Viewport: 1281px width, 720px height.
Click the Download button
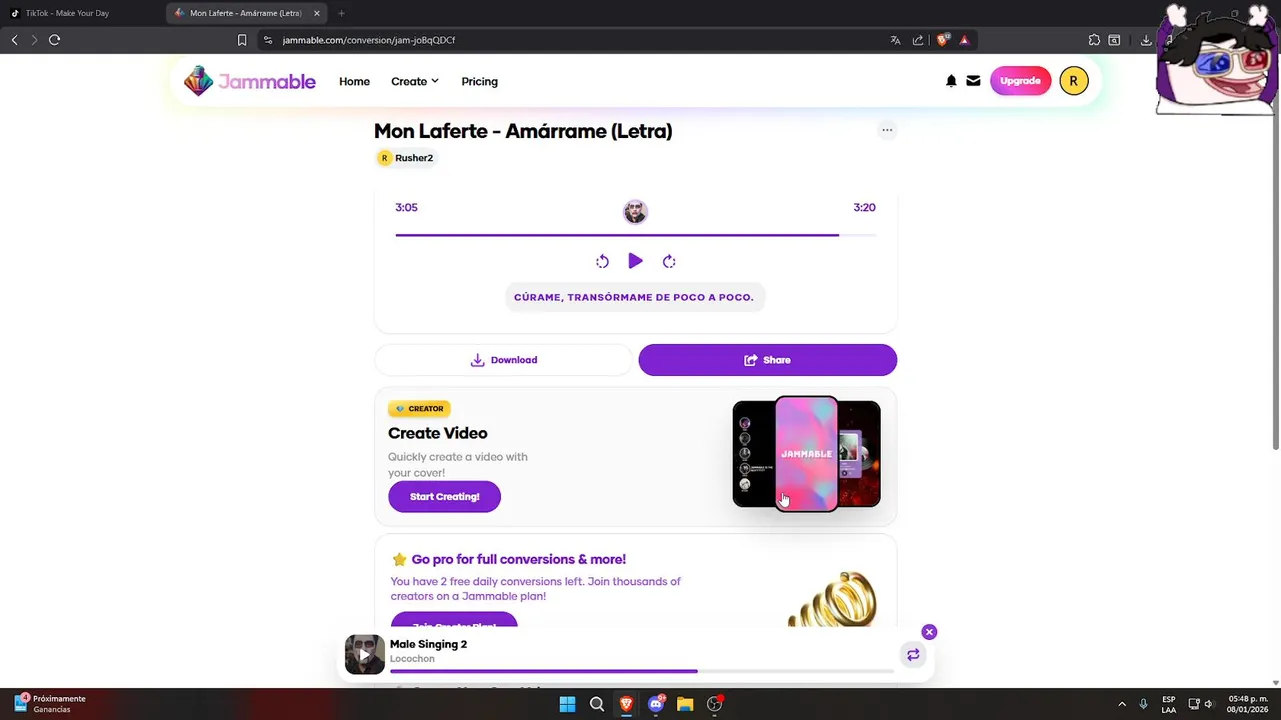504,360
